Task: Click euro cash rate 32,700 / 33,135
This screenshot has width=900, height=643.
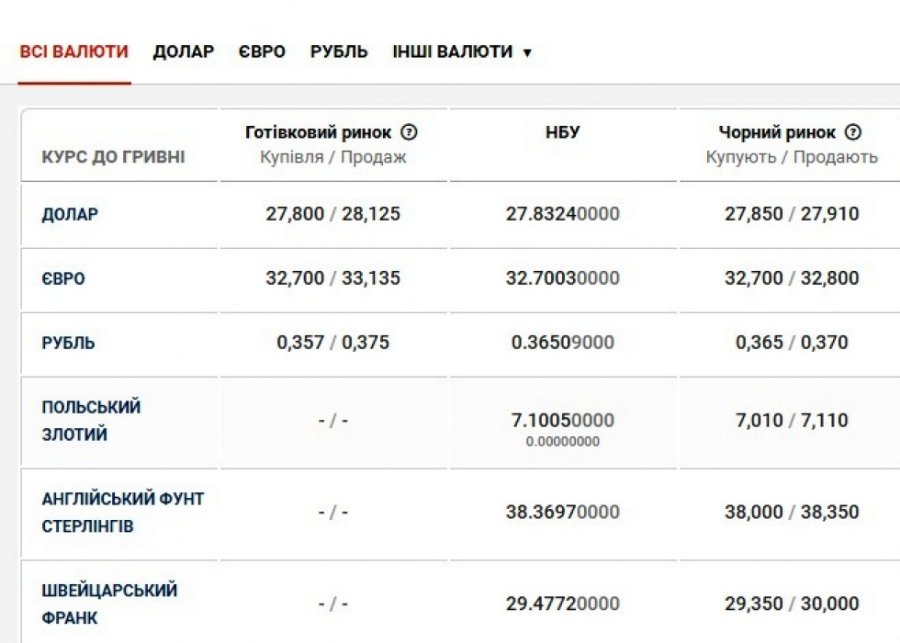Action: pos(333,278)
